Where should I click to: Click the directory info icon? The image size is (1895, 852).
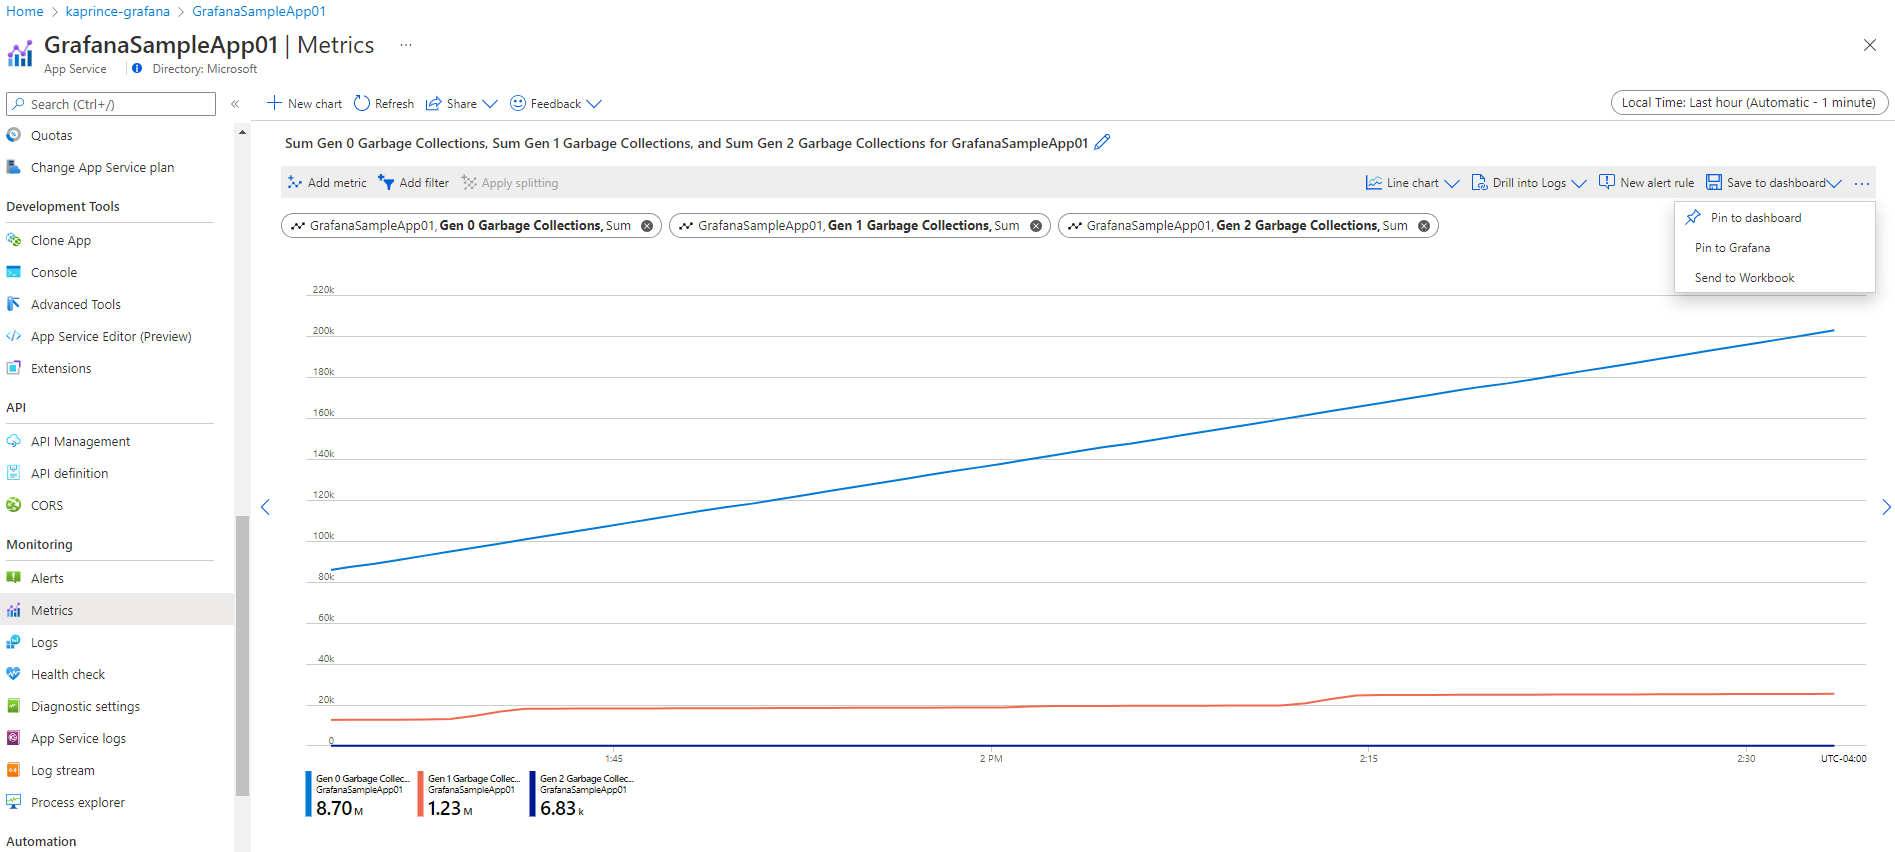tap(137, 69)
